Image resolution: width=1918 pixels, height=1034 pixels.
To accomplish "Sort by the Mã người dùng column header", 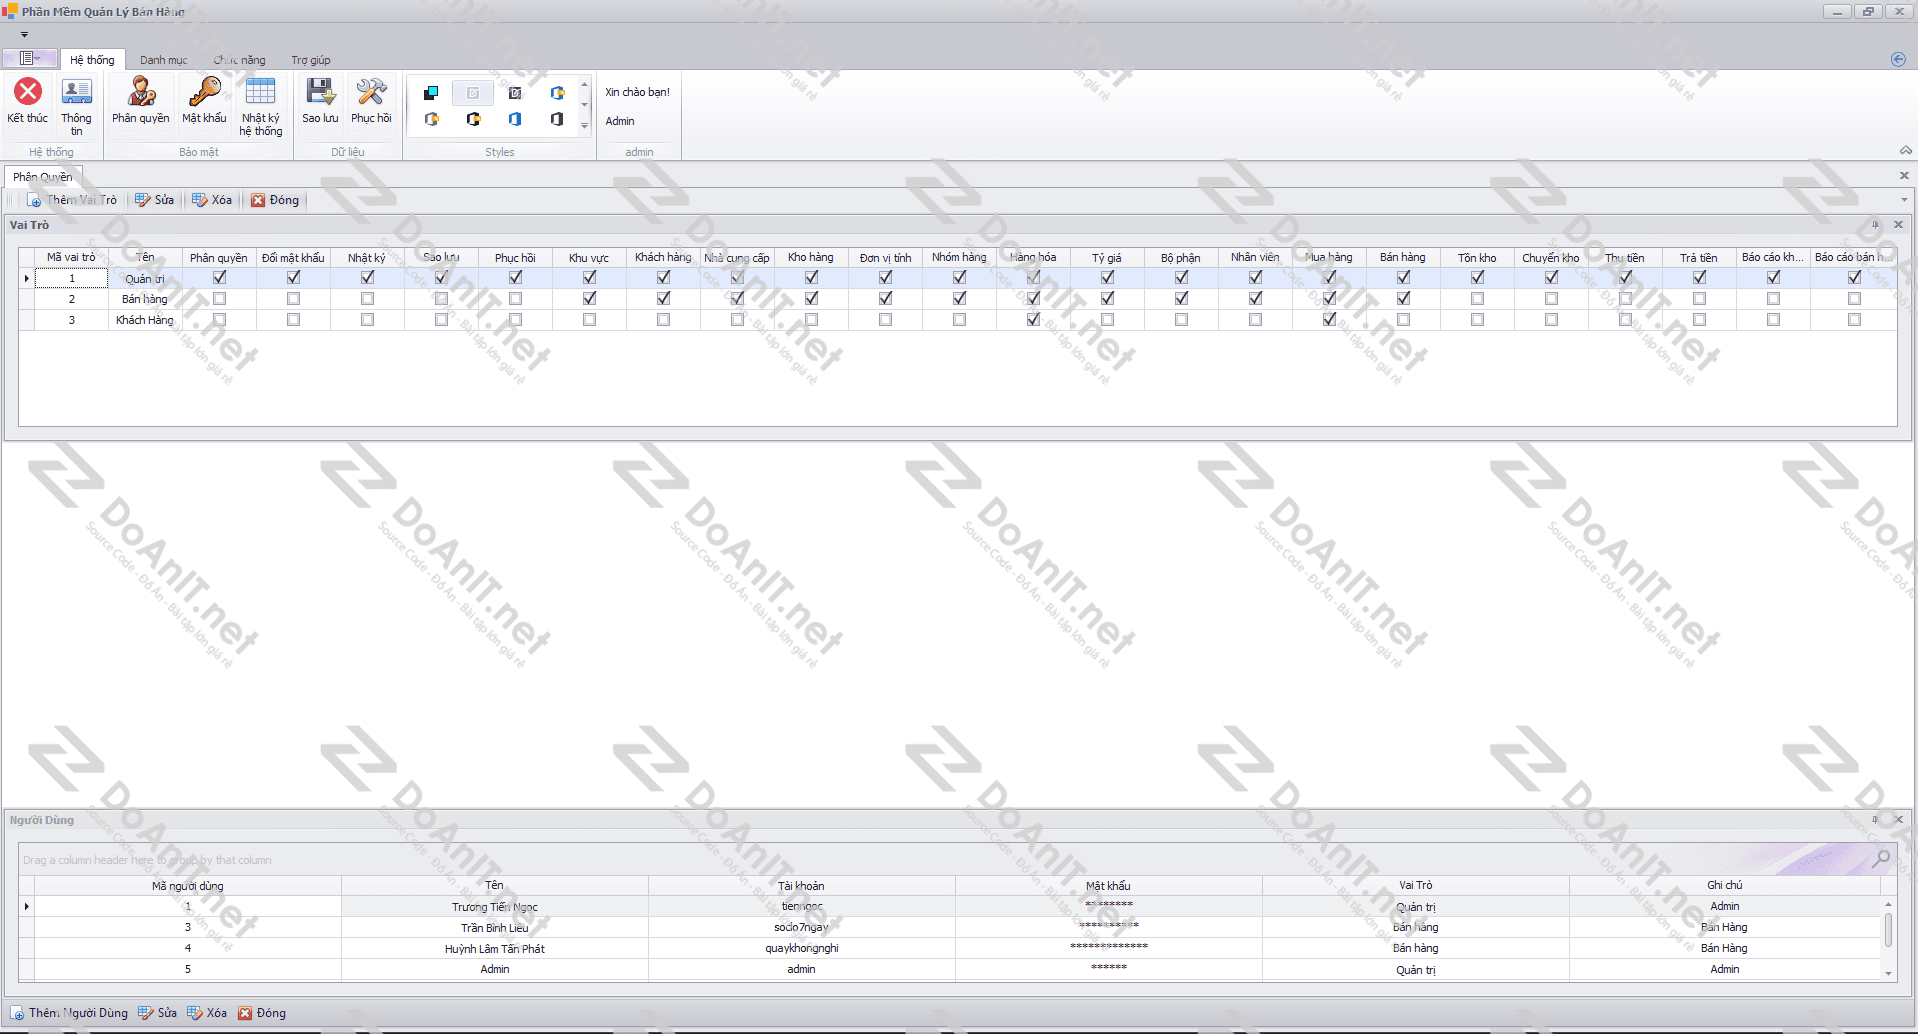I will [x=187, y=886].
